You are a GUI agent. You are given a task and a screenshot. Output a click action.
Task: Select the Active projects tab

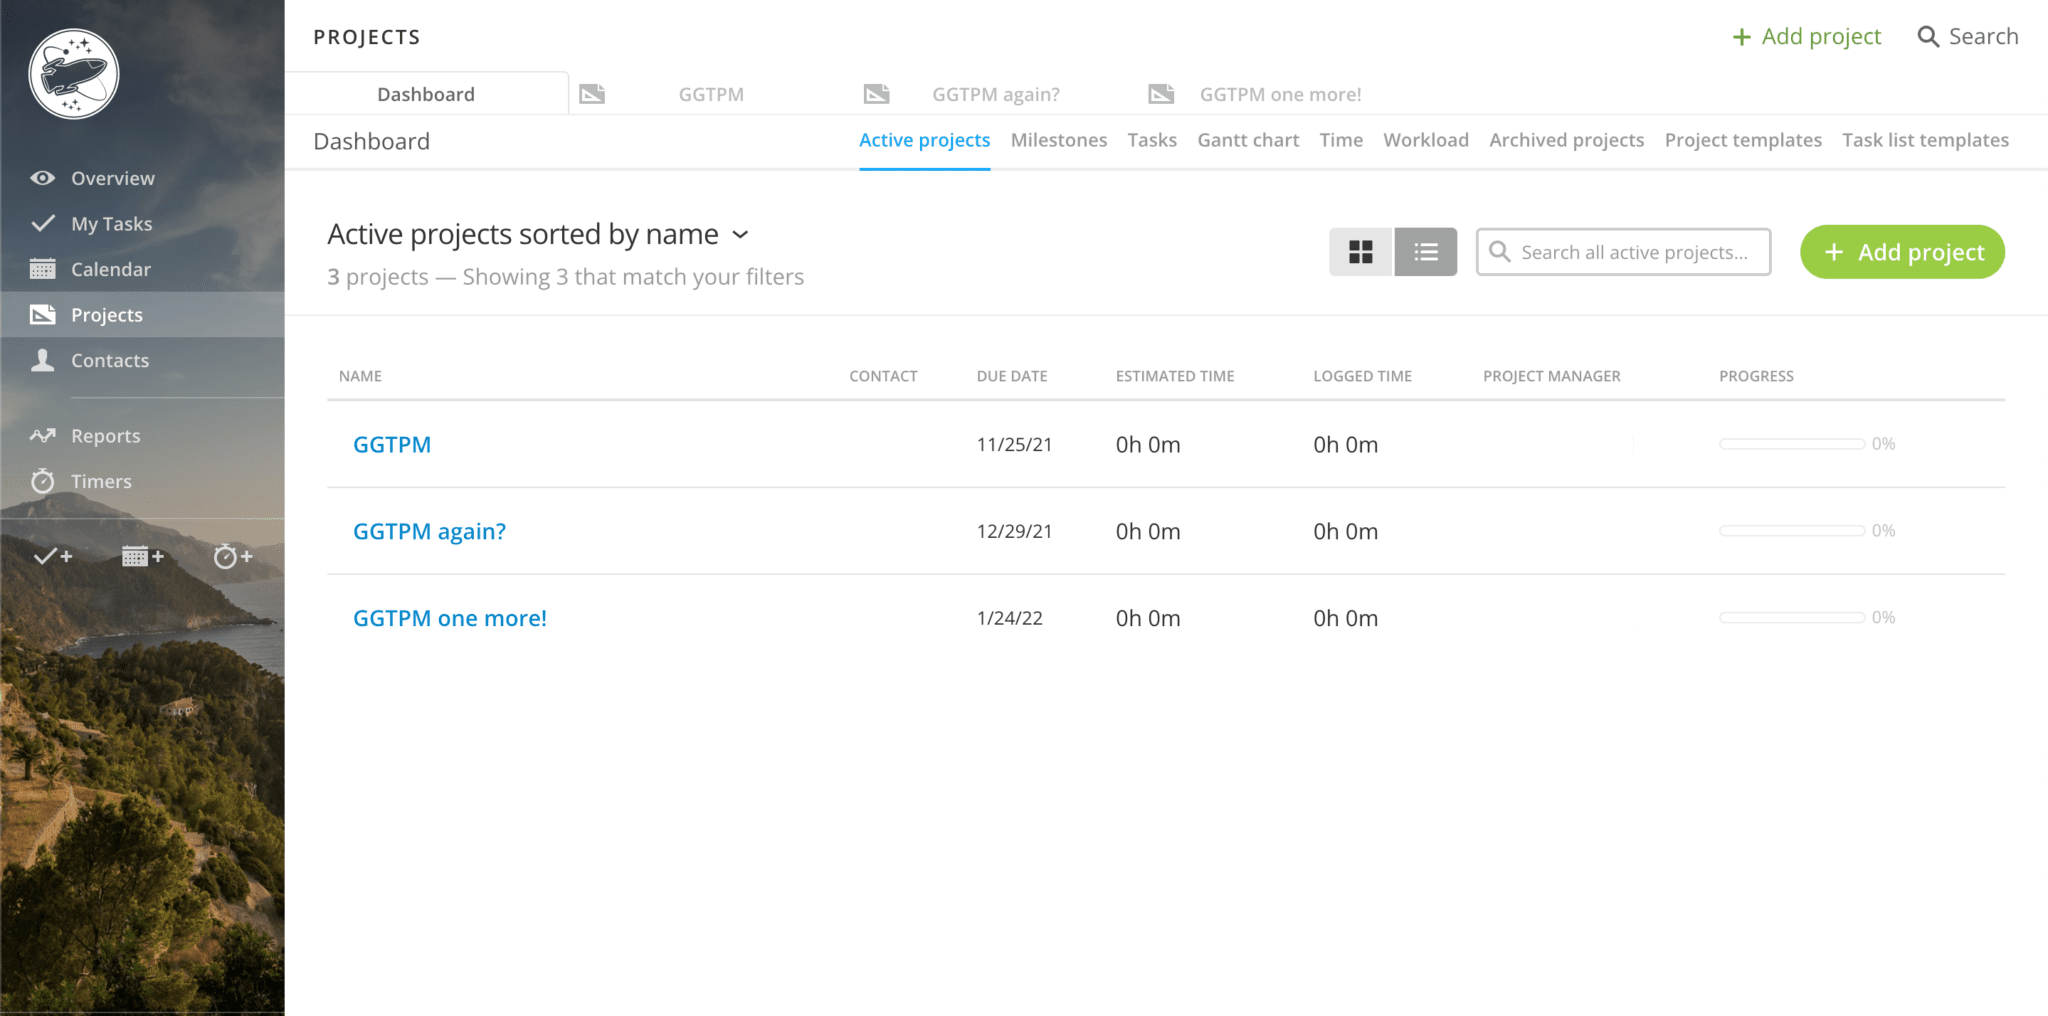click(924, 140)
